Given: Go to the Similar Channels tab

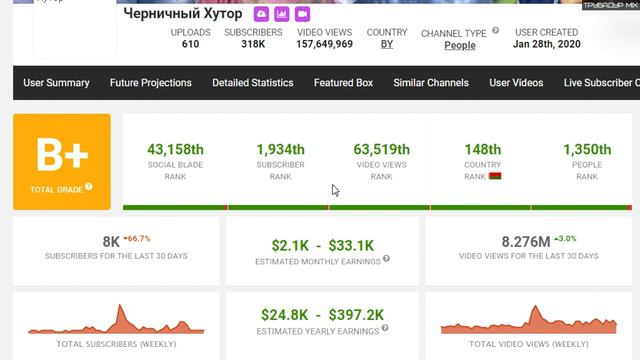Looking at the screenshot, I should click(431, 83).
